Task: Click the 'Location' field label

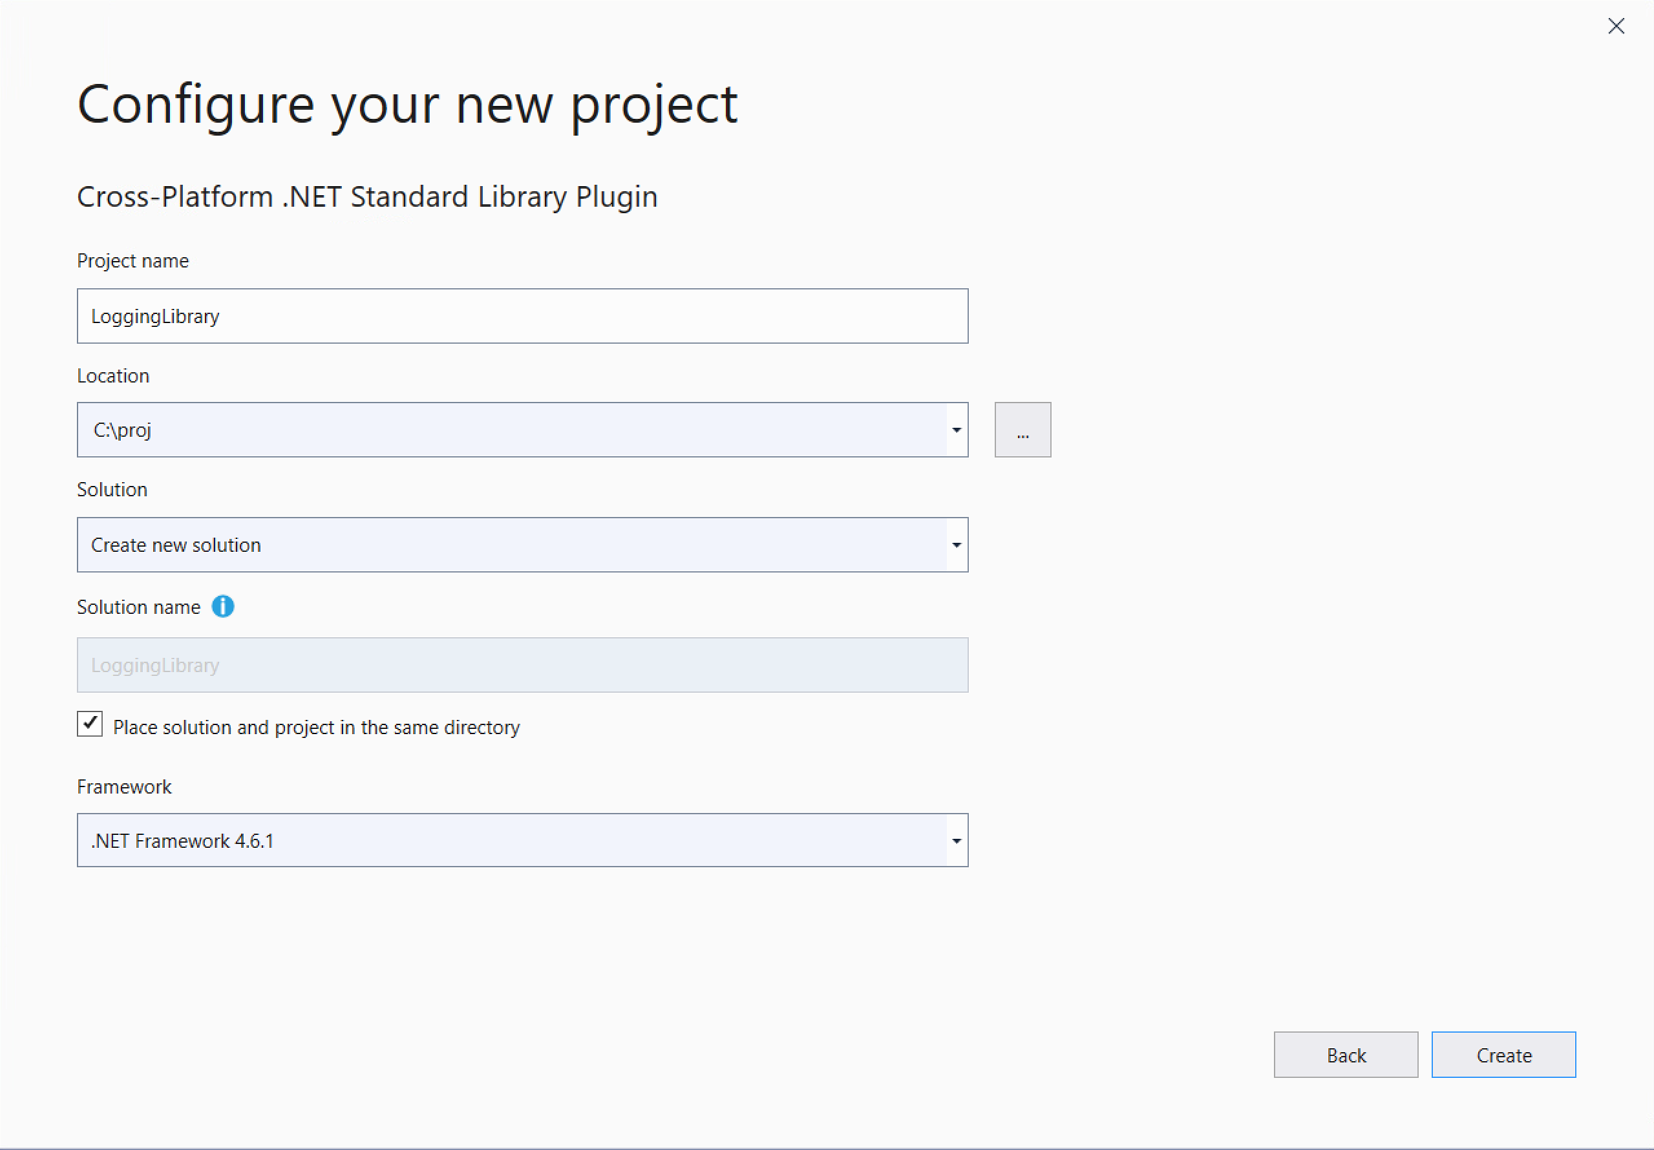Action: 113,376
